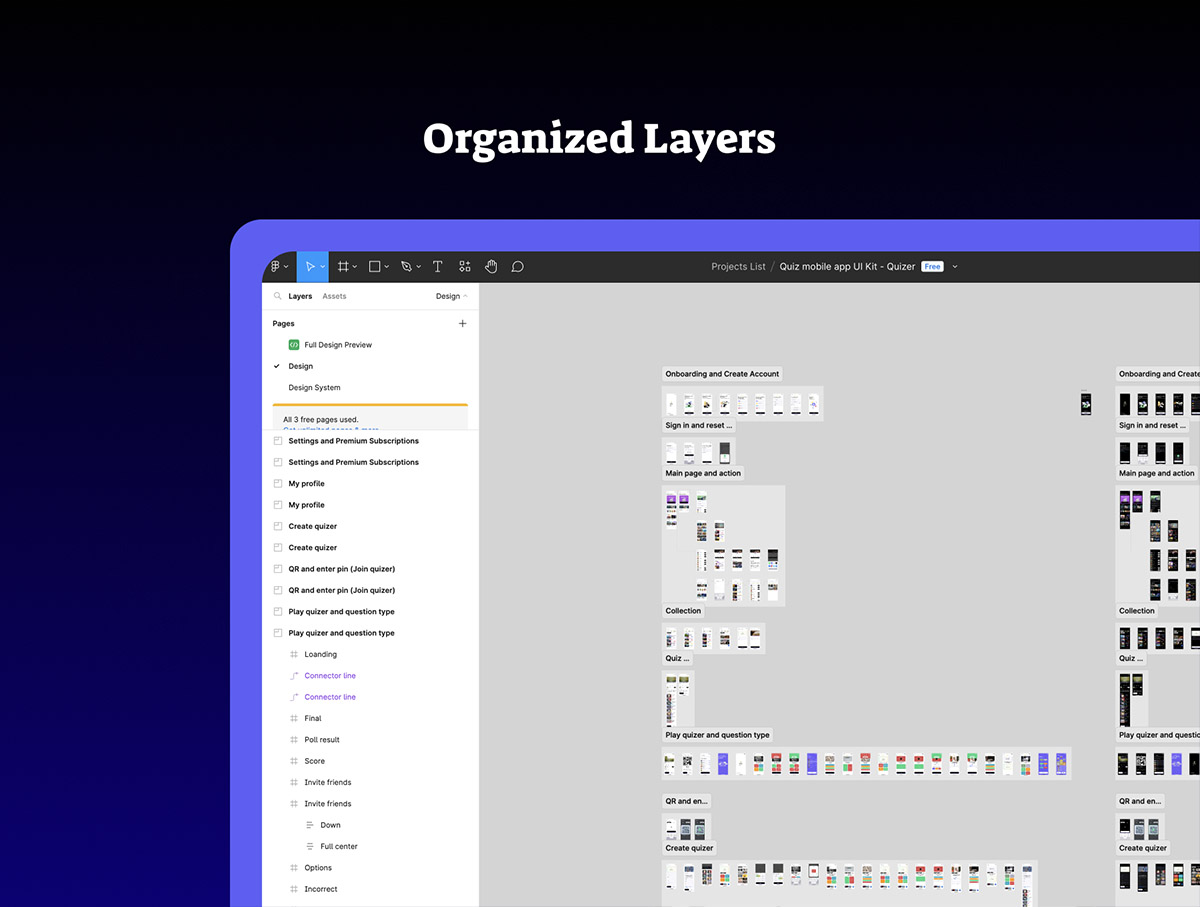The image size is (1200, 907).
Task: Open the shape tools dropdown arrow
Action: point(387,267)
